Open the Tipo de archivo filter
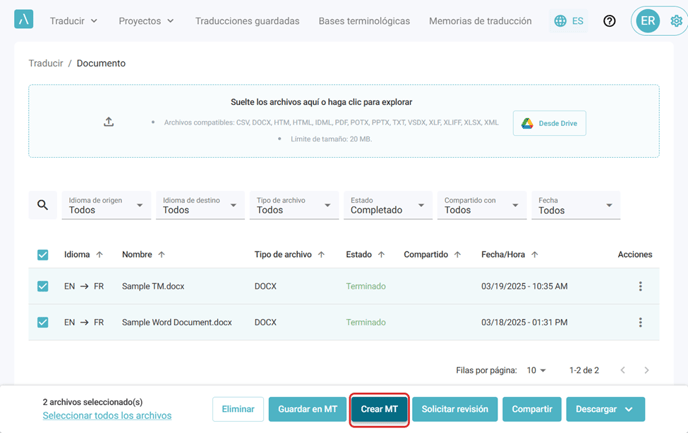 [294, 205]
